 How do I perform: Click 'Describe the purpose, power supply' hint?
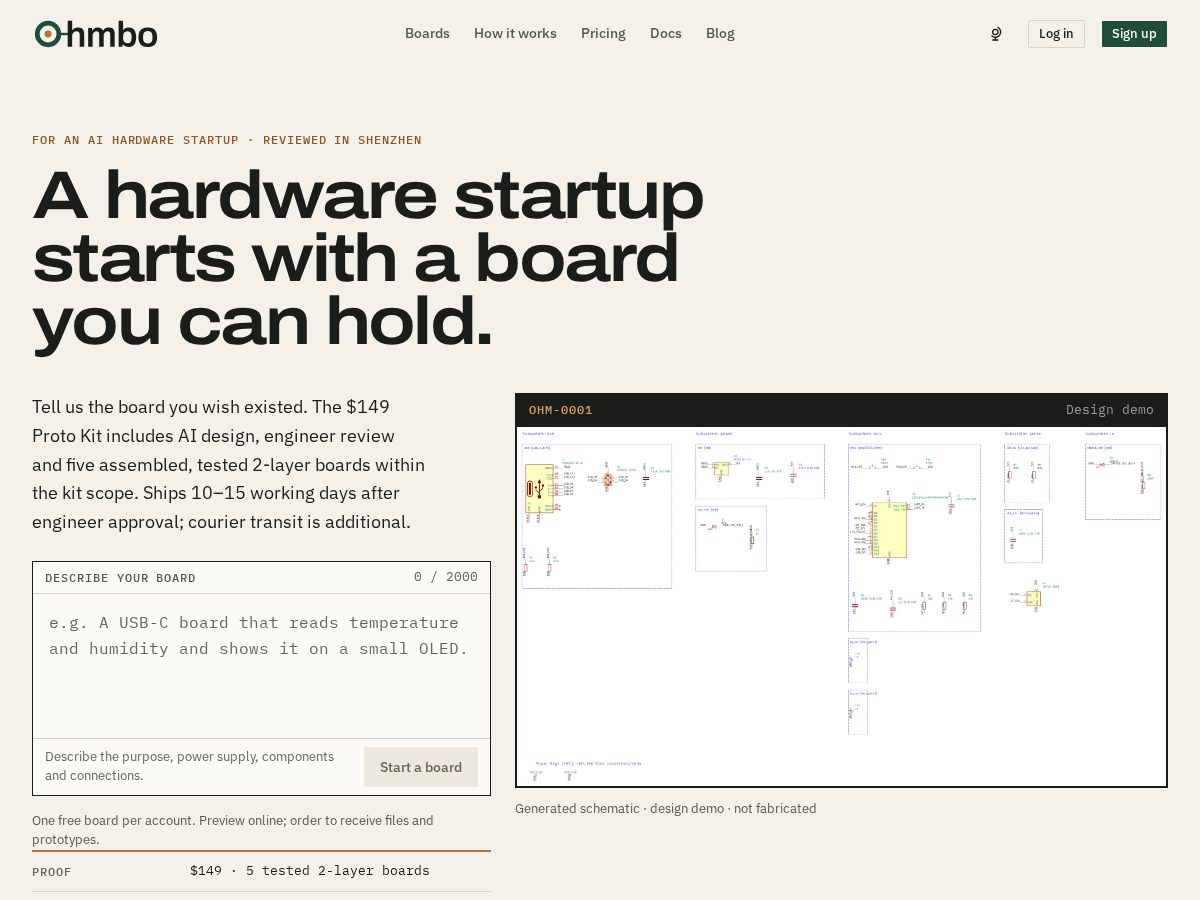[190, 766]
